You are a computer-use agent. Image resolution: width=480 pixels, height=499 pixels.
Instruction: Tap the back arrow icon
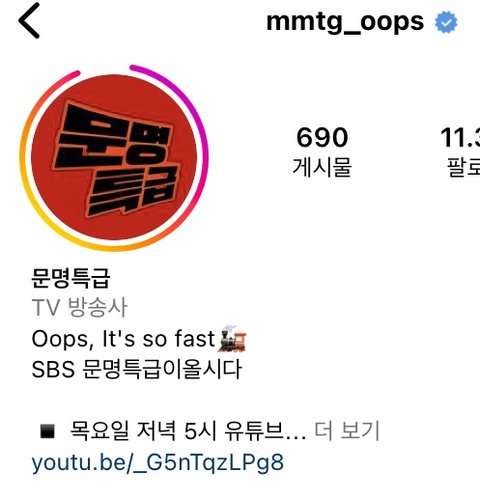(29, 21)
